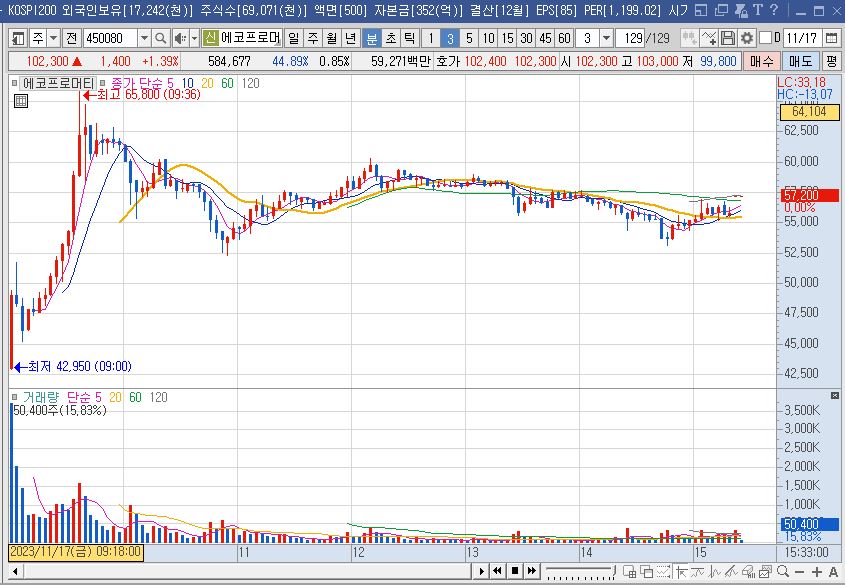Click the grid table icon below the stock name

(20, 101)
